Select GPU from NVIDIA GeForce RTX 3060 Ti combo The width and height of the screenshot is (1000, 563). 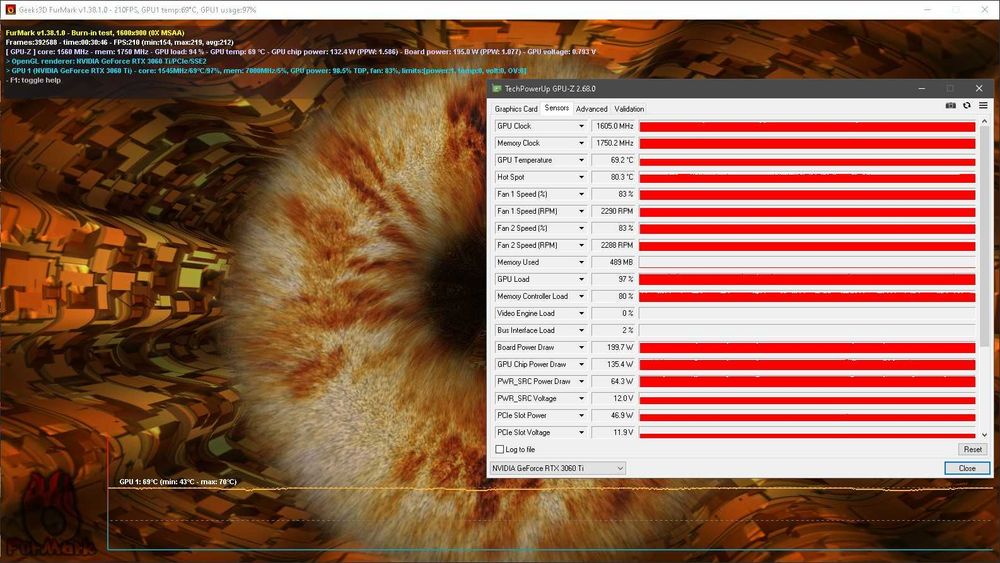[557, 468]
